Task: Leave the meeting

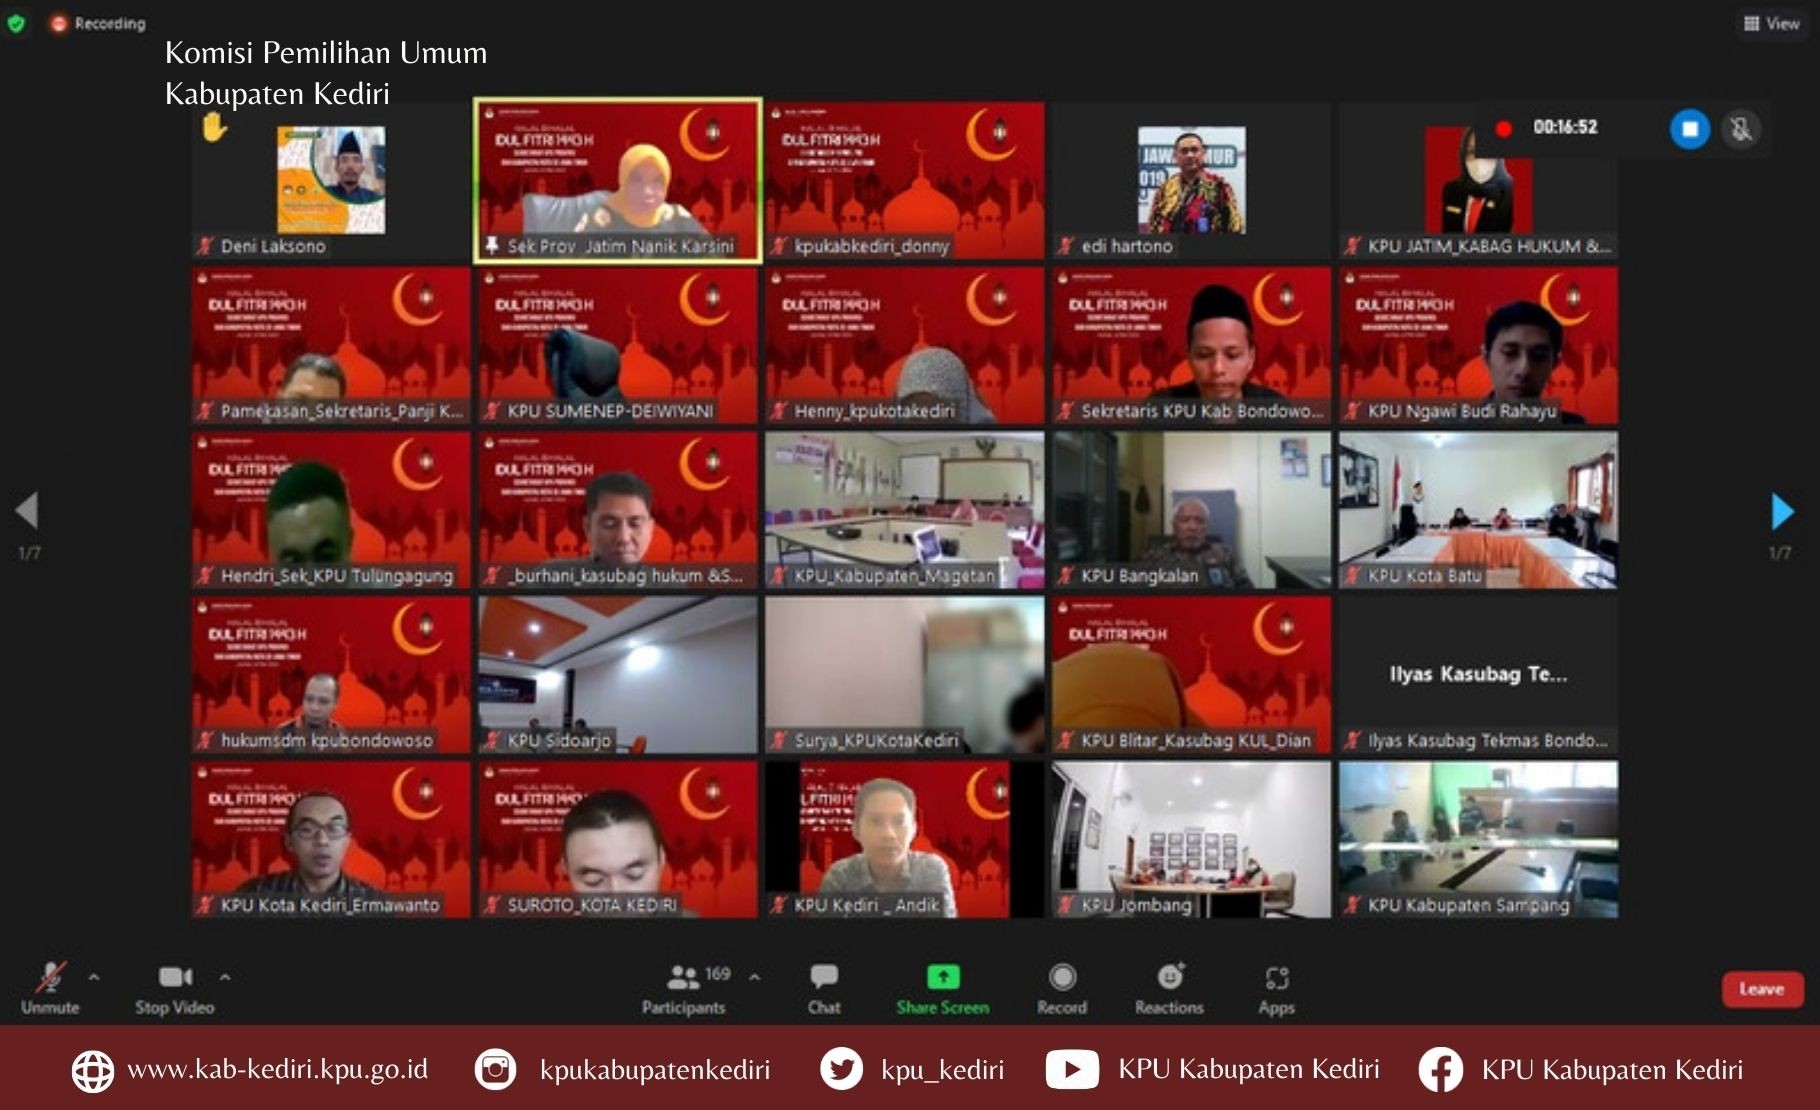Action: 1761,989
